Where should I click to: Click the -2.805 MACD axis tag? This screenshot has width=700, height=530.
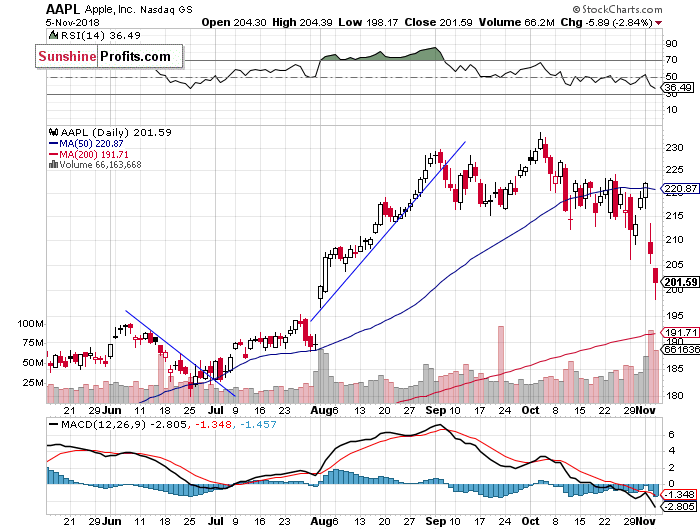coord(679,506)
